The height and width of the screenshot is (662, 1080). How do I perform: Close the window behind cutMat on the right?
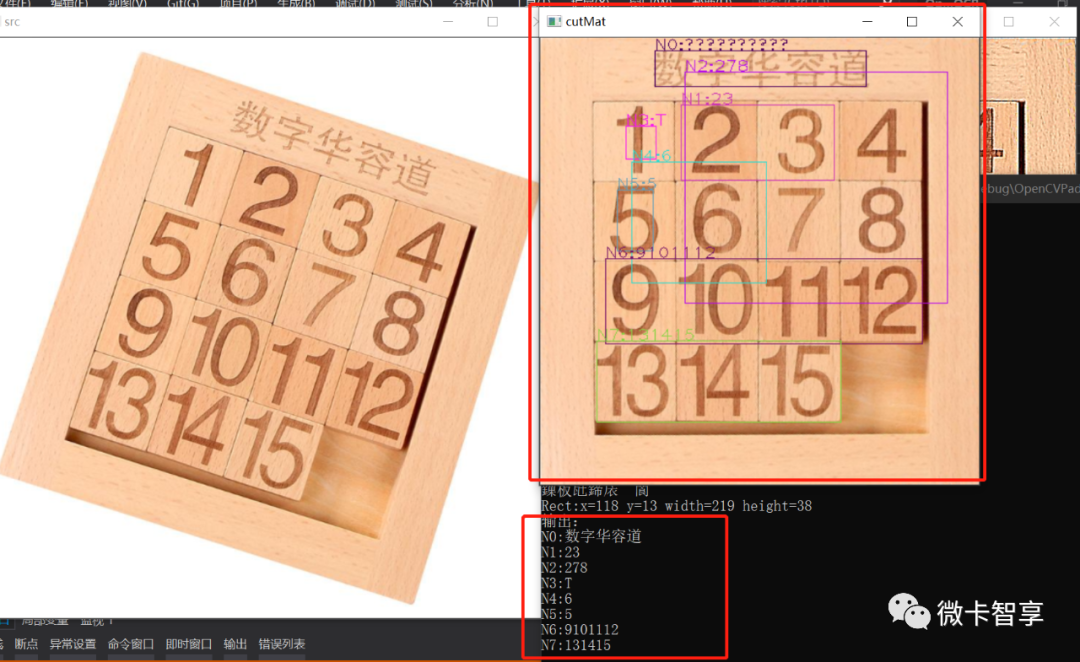click(x=1054, y=21)
